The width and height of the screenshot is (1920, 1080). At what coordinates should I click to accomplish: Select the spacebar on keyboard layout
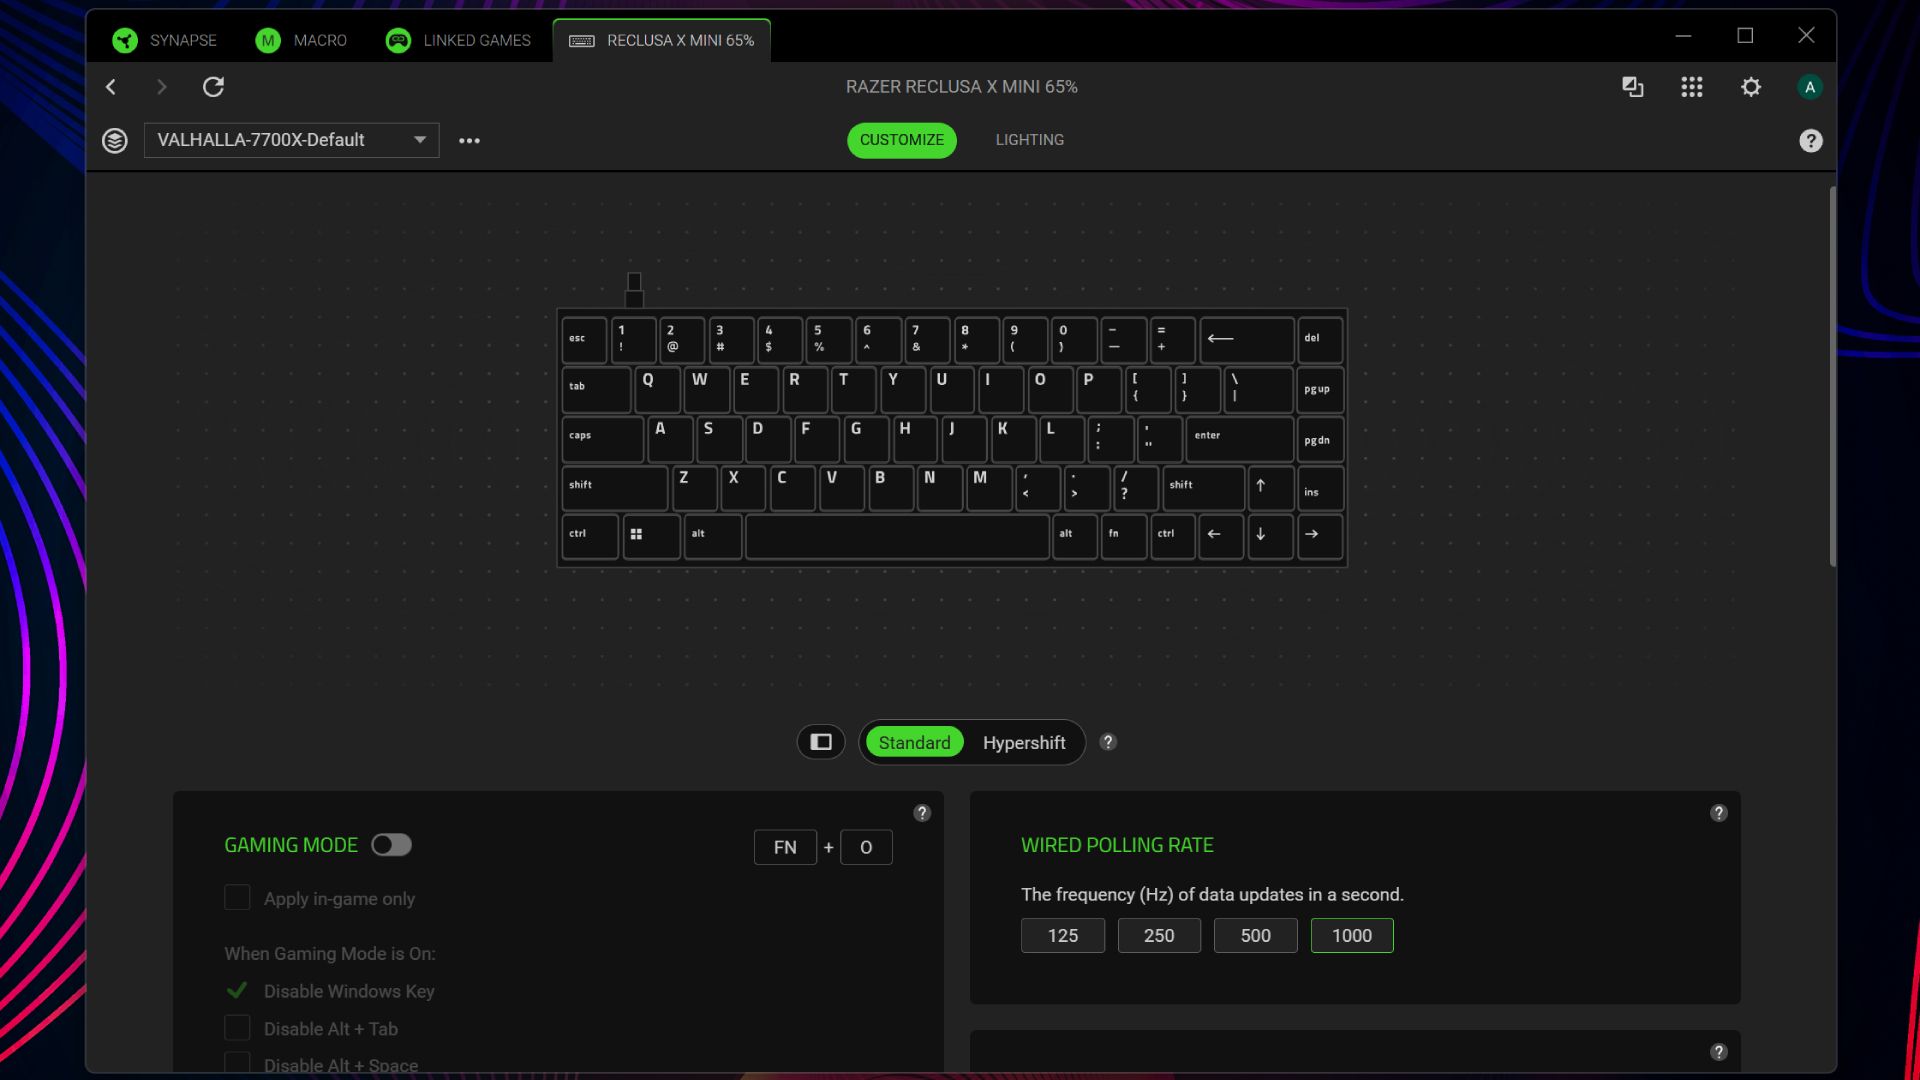[x=897, y=536]
